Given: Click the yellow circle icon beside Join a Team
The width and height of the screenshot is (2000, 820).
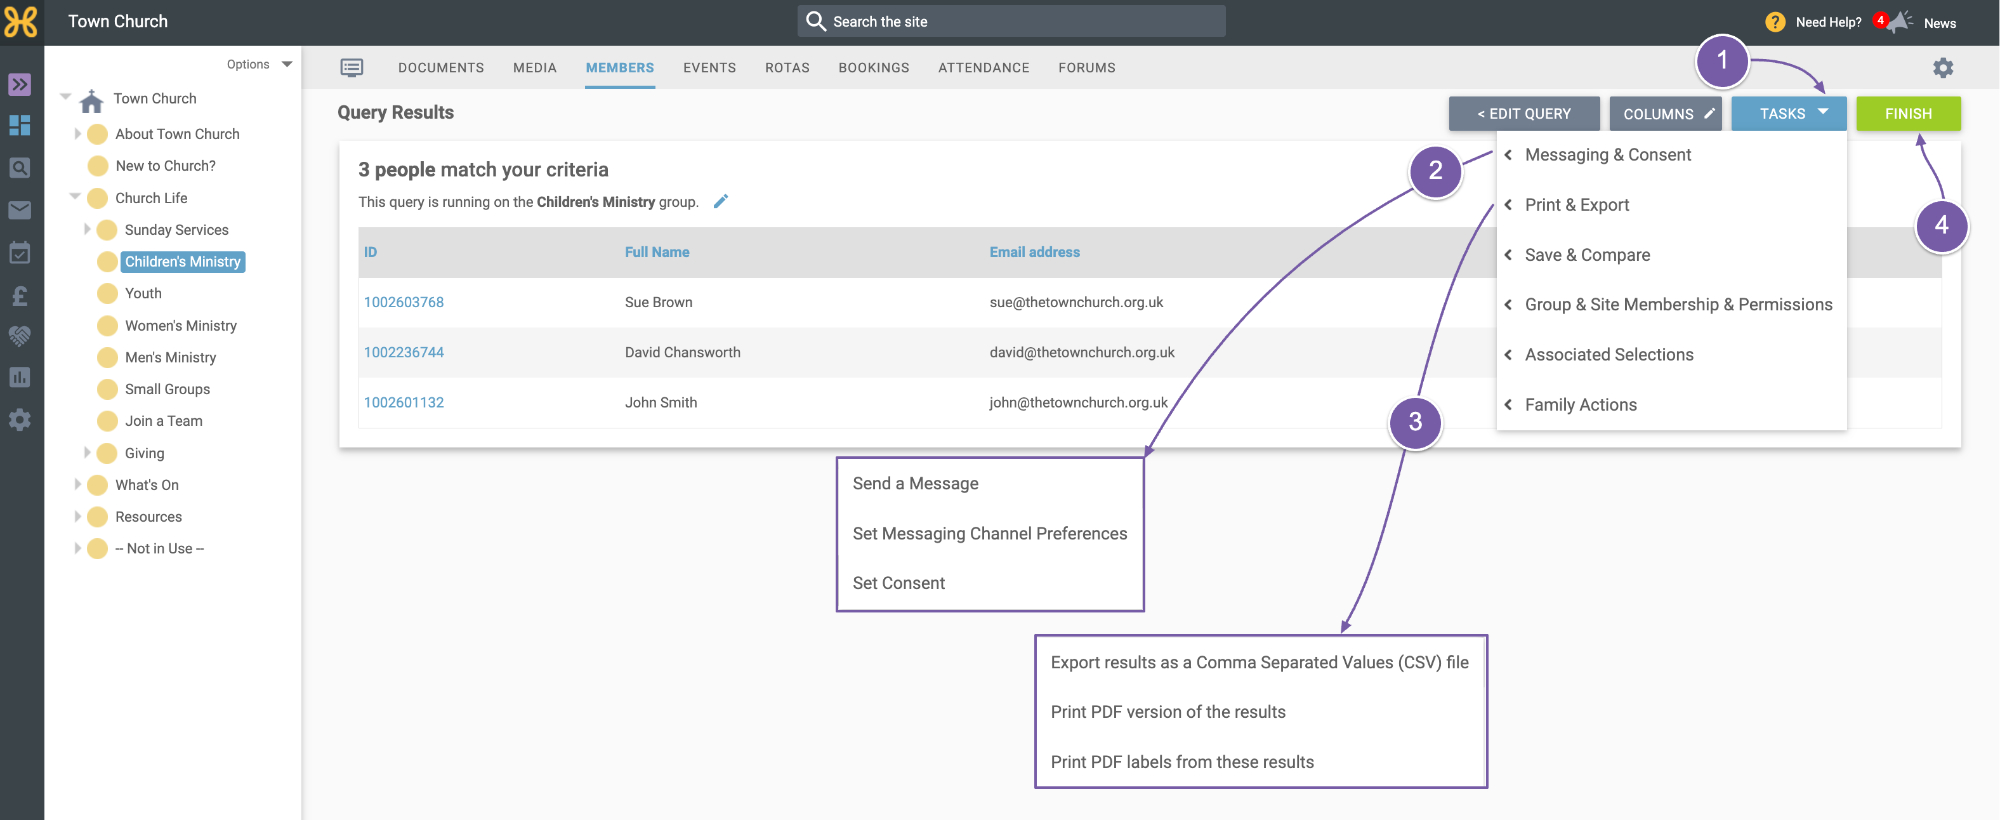Looking at the screenshot, I should 107,421.
